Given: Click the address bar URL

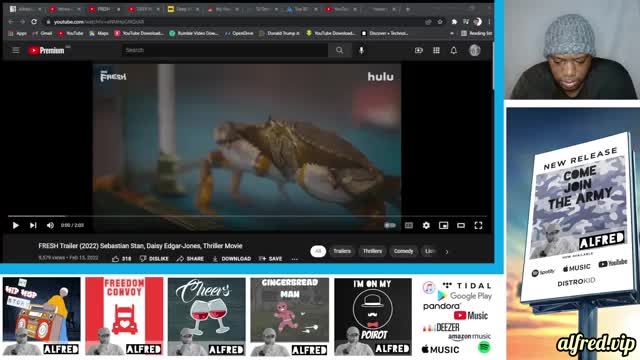Looking at the screenshot, I should [99, 22].
